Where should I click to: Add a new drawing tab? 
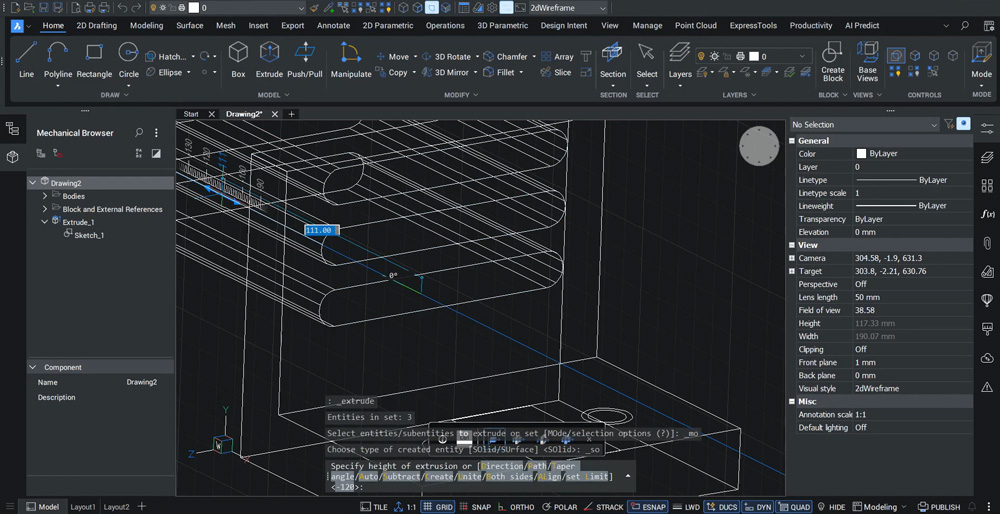tap(291, 114)
